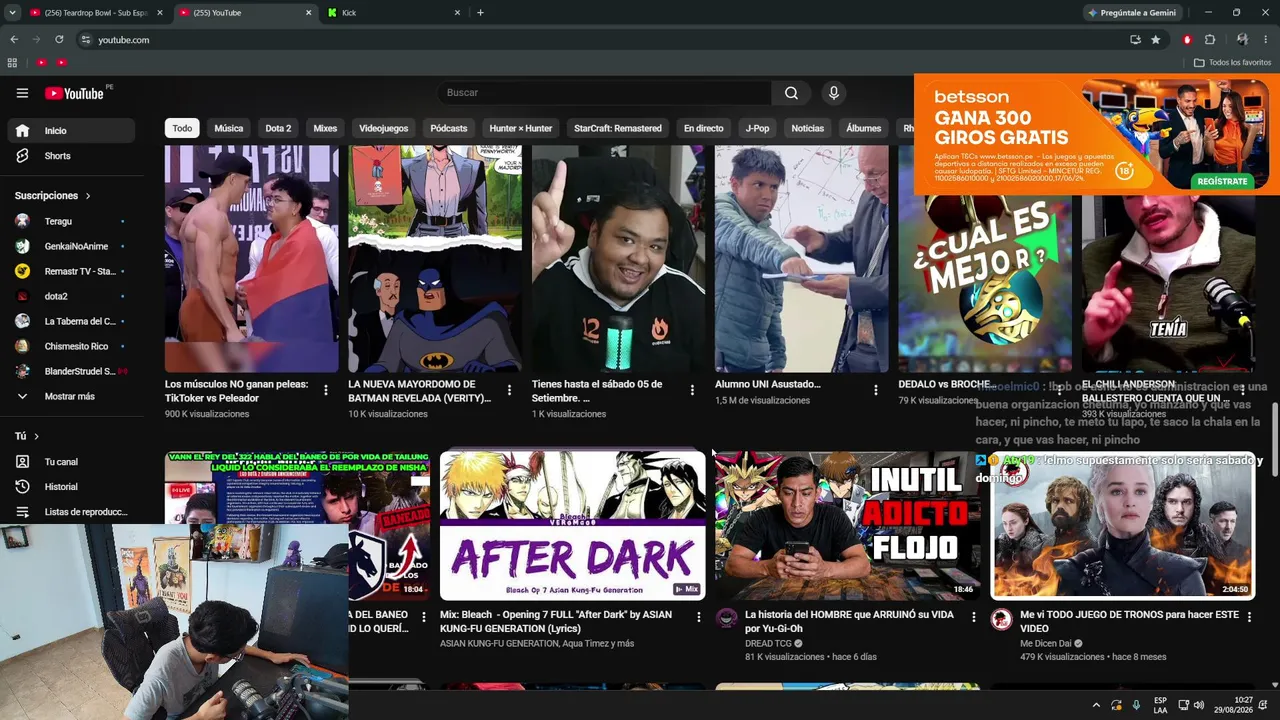Select the En directo filter chip
1280x720 pixels.
tap(703, 128)
